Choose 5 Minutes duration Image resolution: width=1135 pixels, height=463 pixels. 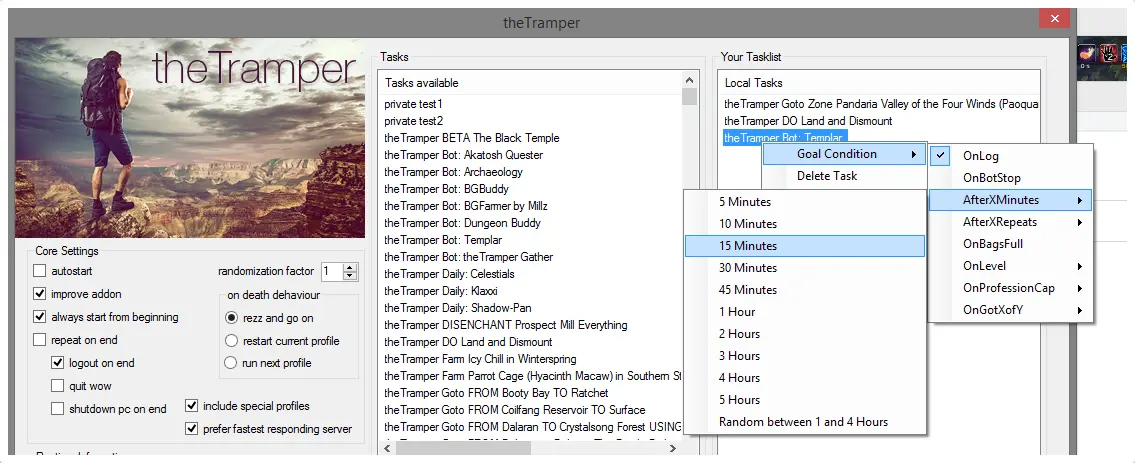(x=805, y=202)
